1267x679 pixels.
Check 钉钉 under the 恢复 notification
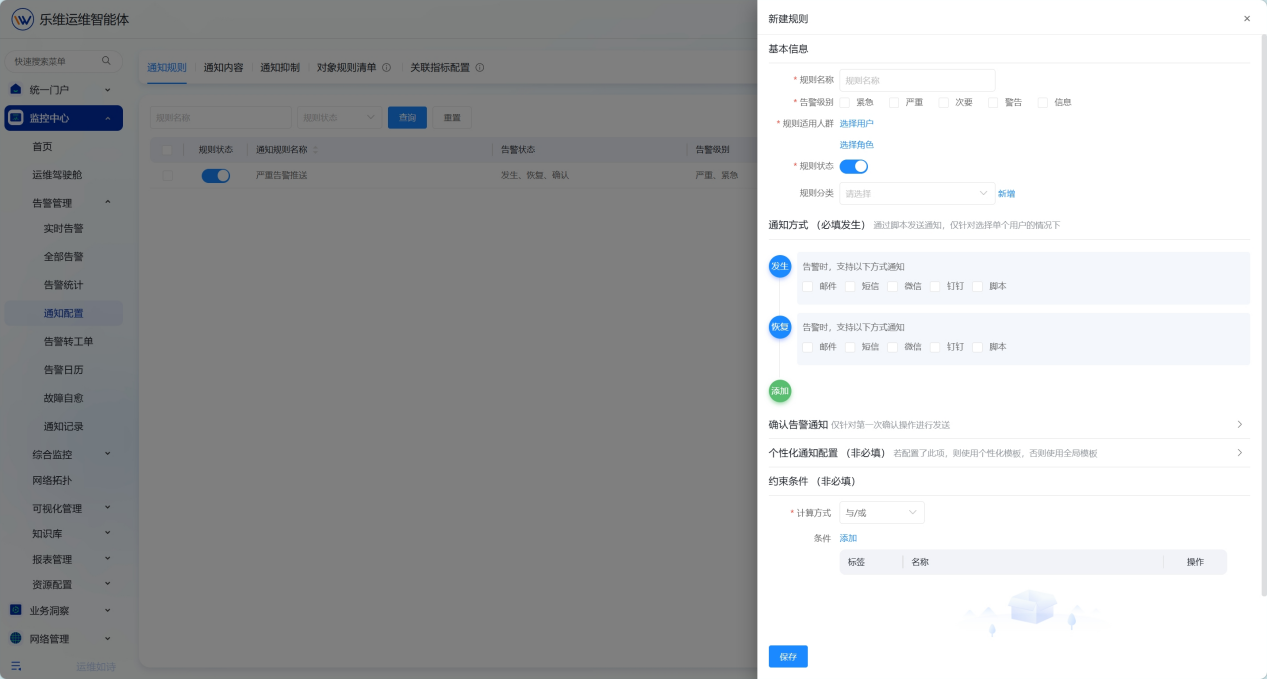tap(936, 347)
